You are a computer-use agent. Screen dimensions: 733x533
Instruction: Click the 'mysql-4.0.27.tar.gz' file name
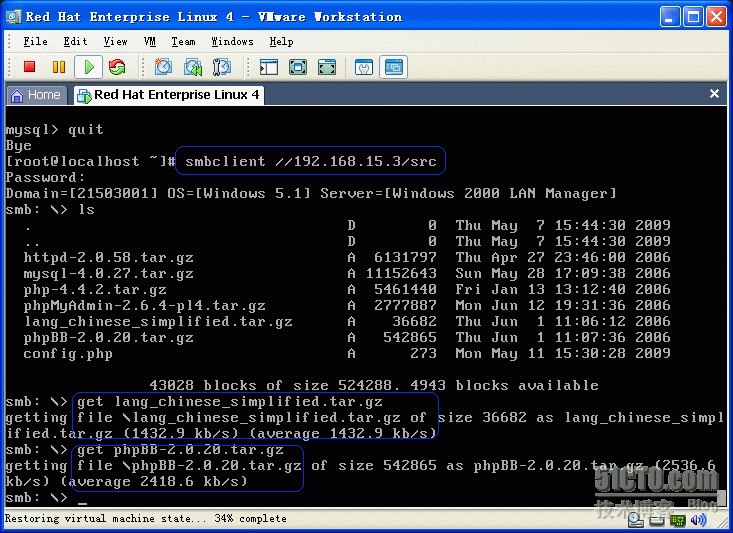(108, 274)
